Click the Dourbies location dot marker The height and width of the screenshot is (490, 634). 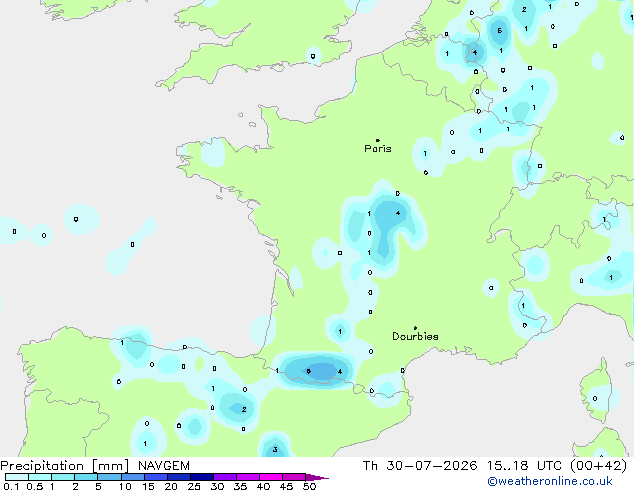415,328
